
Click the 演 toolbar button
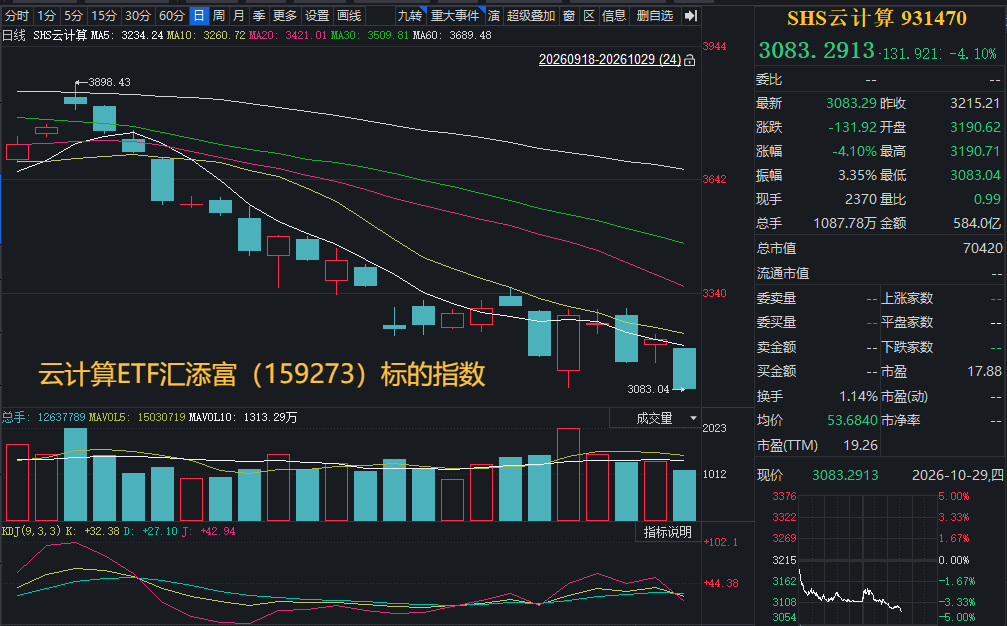(494, 15)
